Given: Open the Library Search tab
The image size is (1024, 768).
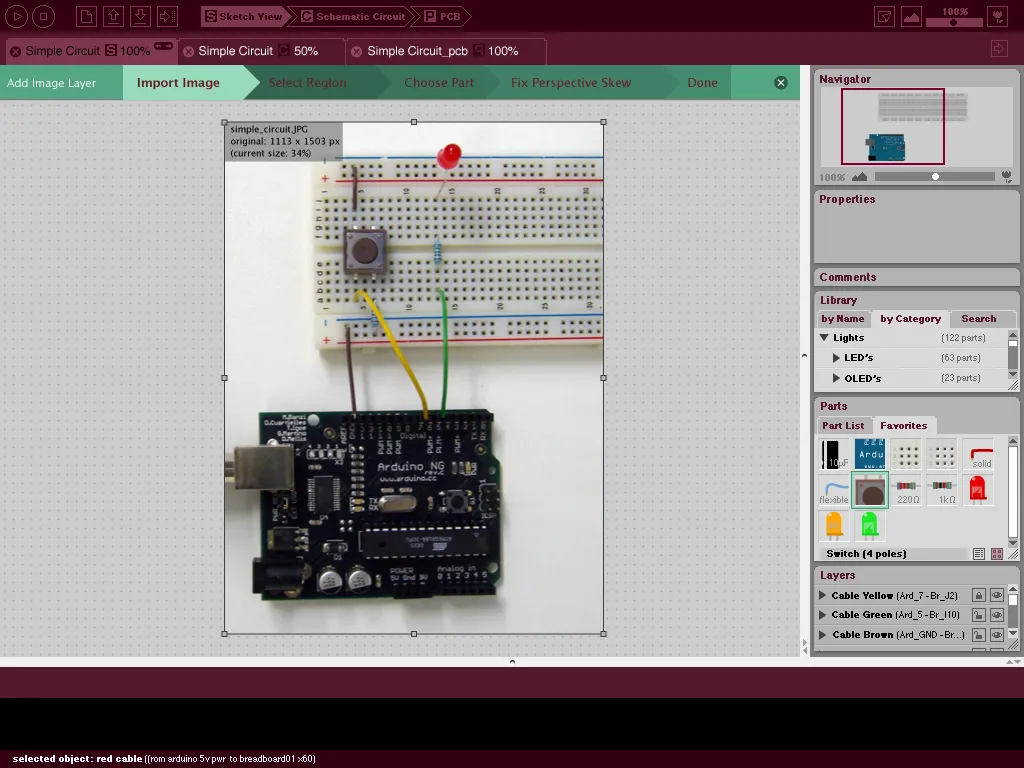Looking at the screenshot, I should pyautogui.click(x=978, y=319).
